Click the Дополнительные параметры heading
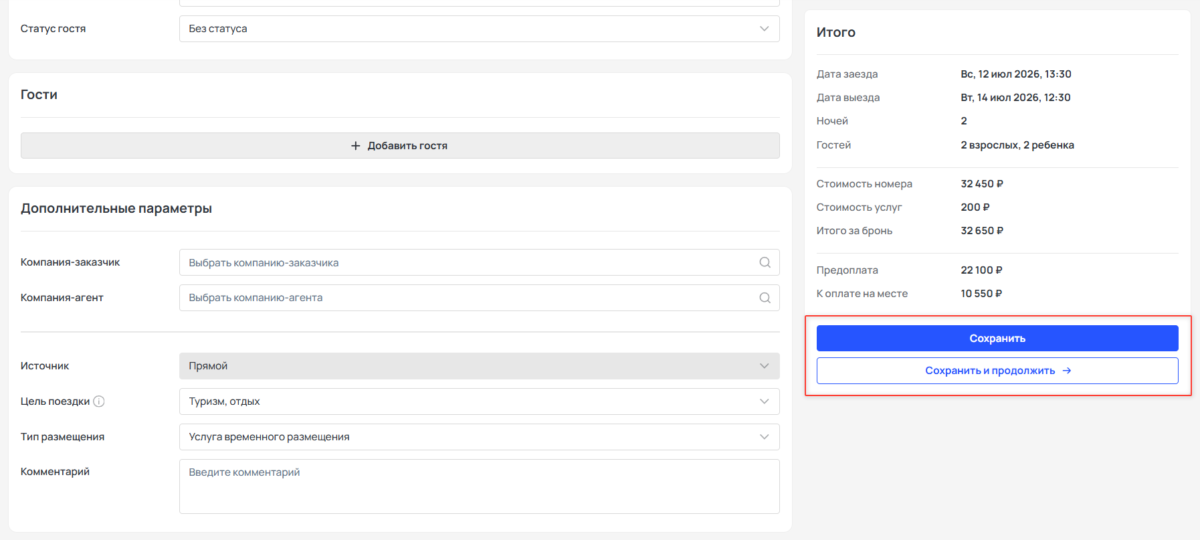The width and height of the screenshot is (1200, 540). tap(116, 209)
